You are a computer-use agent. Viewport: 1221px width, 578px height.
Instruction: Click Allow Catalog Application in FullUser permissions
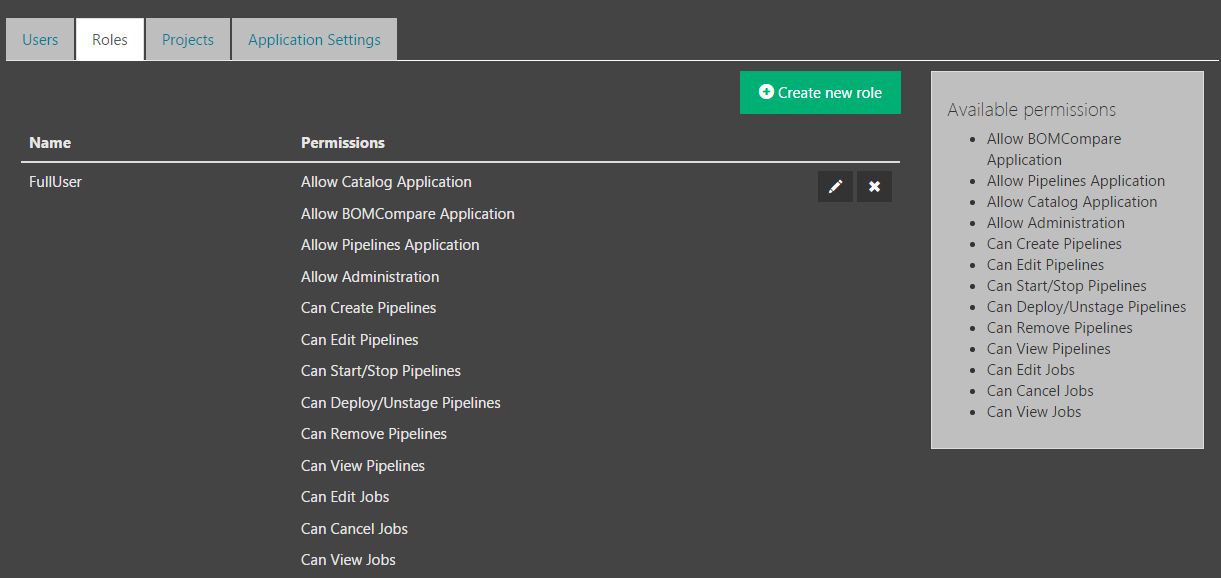coord(386,182)
